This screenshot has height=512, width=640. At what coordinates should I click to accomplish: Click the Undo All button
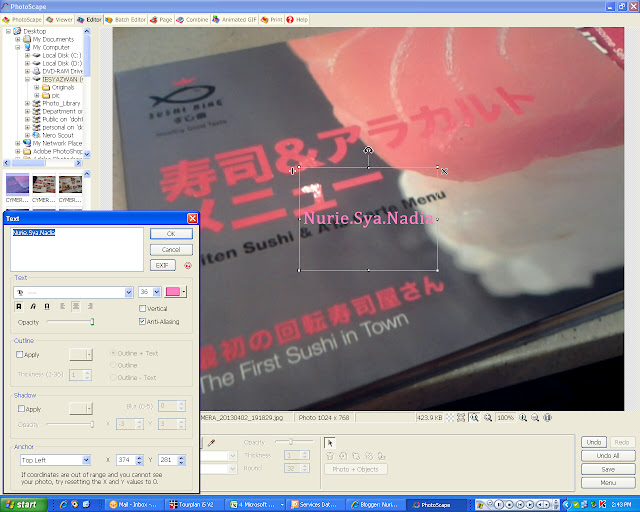[x=608, y=456]
